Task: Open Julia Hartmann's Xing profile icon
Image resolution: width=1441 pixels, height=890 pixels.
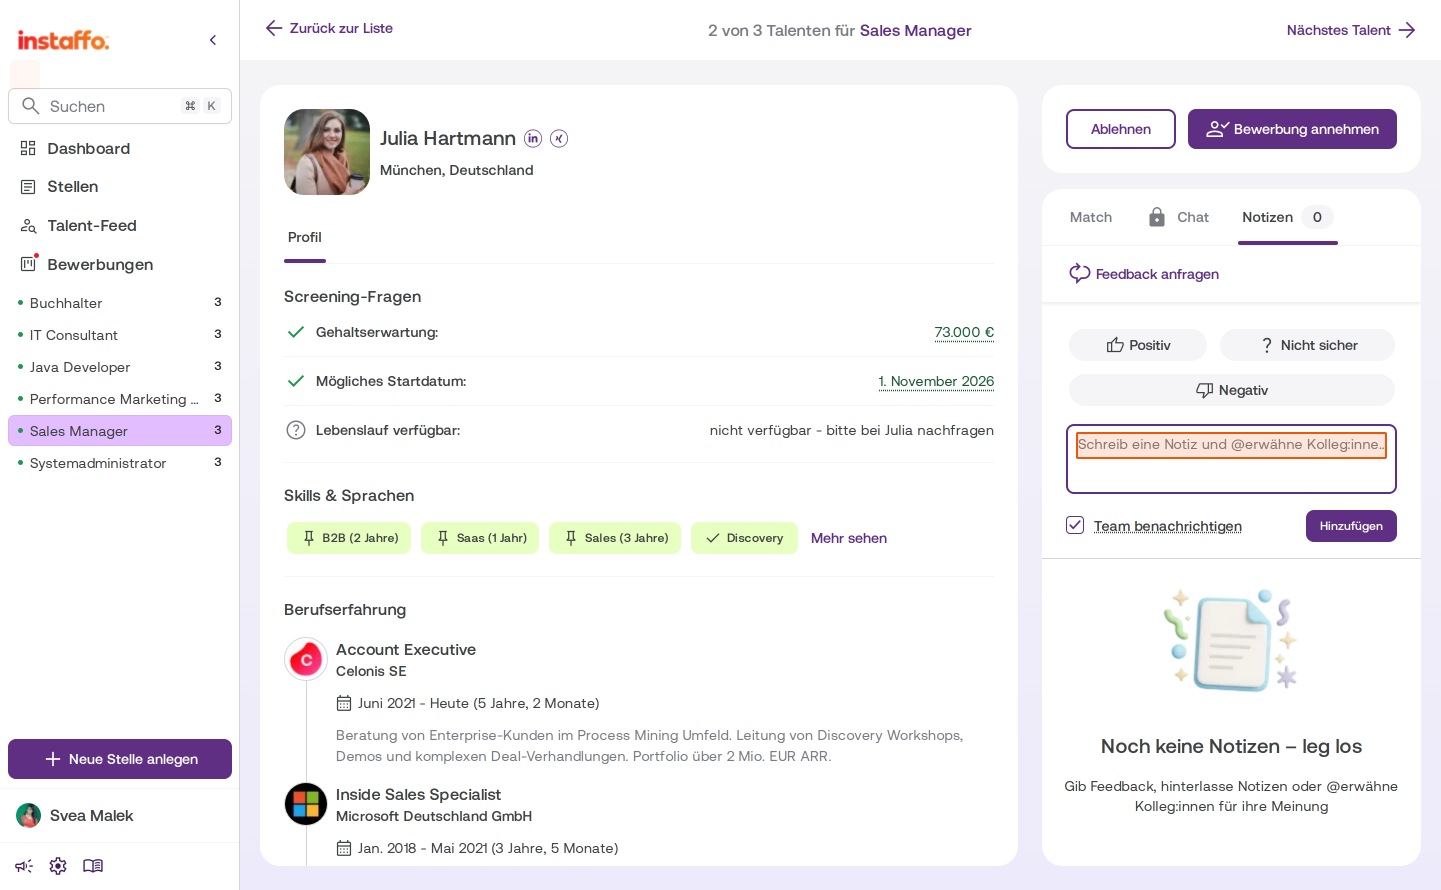Action: pyautogui.click(x=559, y=138)
